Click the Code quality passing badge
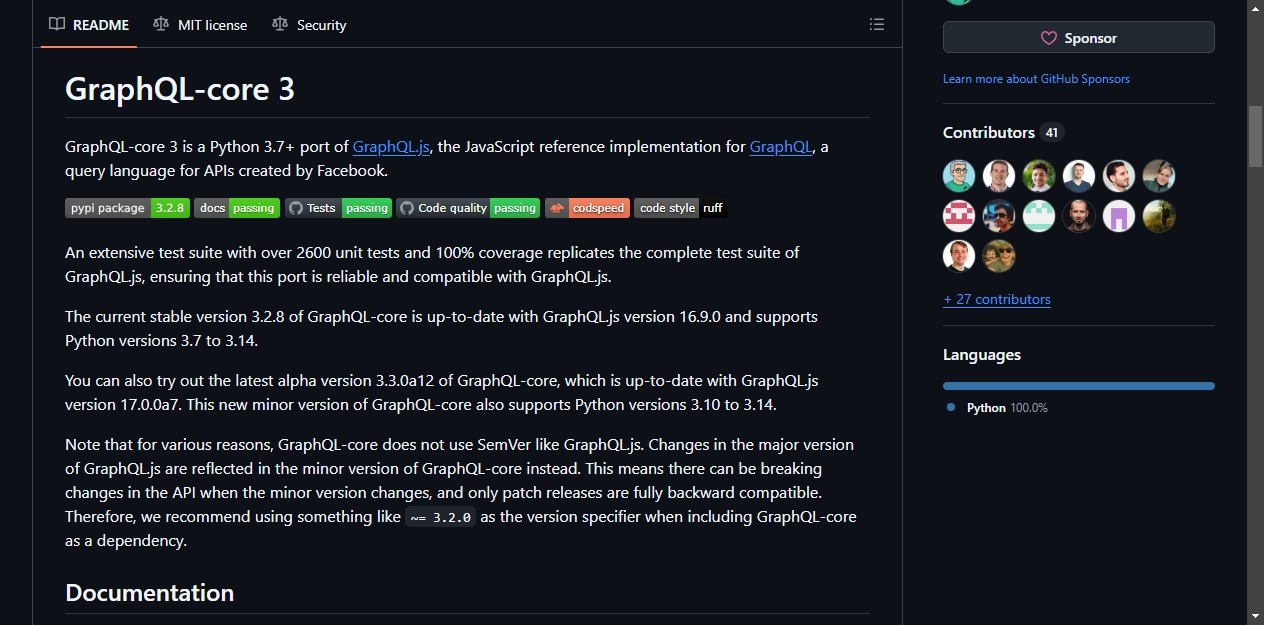The image size is (1264, 625). [x=468, y=208]
